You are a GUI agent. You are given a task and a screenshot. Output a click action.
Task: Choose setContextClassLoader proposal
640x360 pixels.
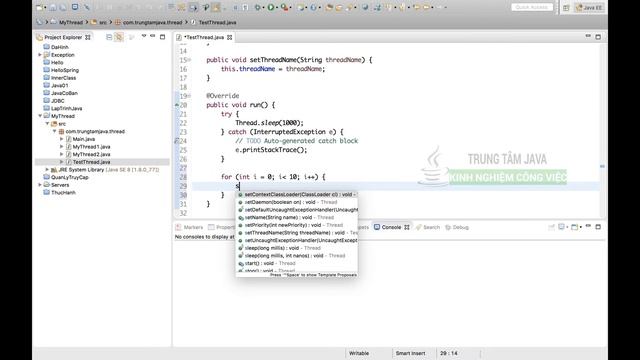click(x=297, y=195)
